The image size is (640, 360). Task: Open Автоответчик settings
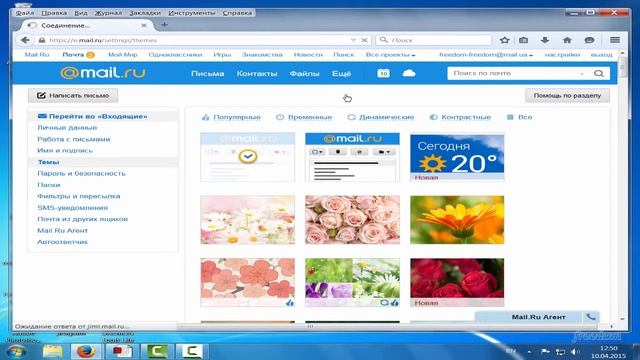[x=62, y=242]
